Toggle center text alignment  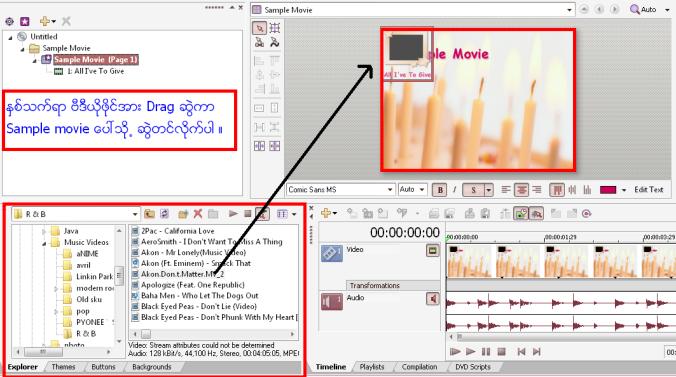coord(521,190)
